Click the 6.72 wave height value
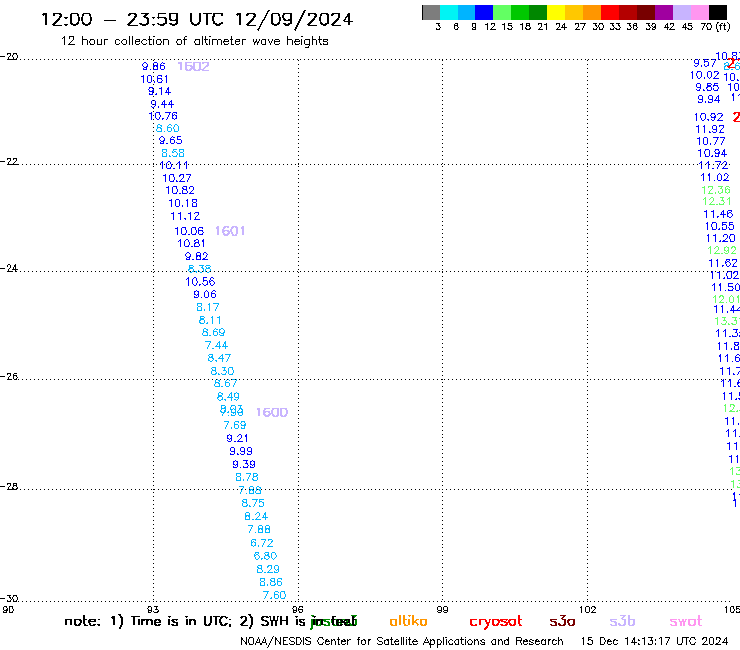Image resolution: width=740 pixels, height=650 pixels. pyautogui.click(x=262, y=543)
